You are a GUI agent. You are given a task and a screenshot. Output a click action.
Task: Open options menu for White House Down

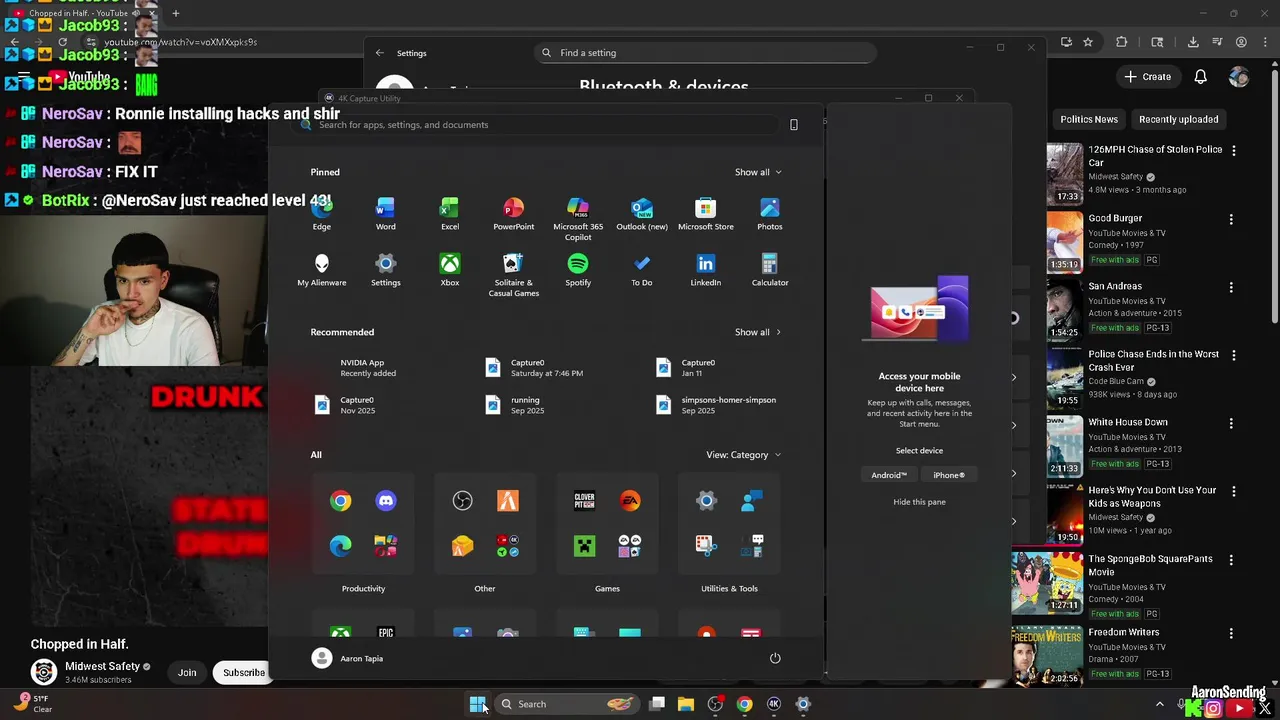(x=1231, y=423)
